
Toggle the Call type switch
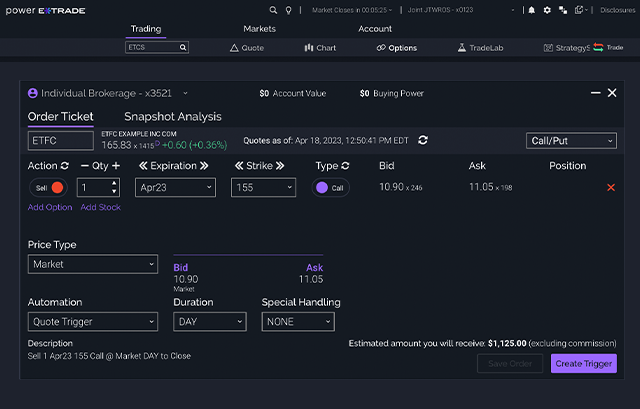(330, 187)
